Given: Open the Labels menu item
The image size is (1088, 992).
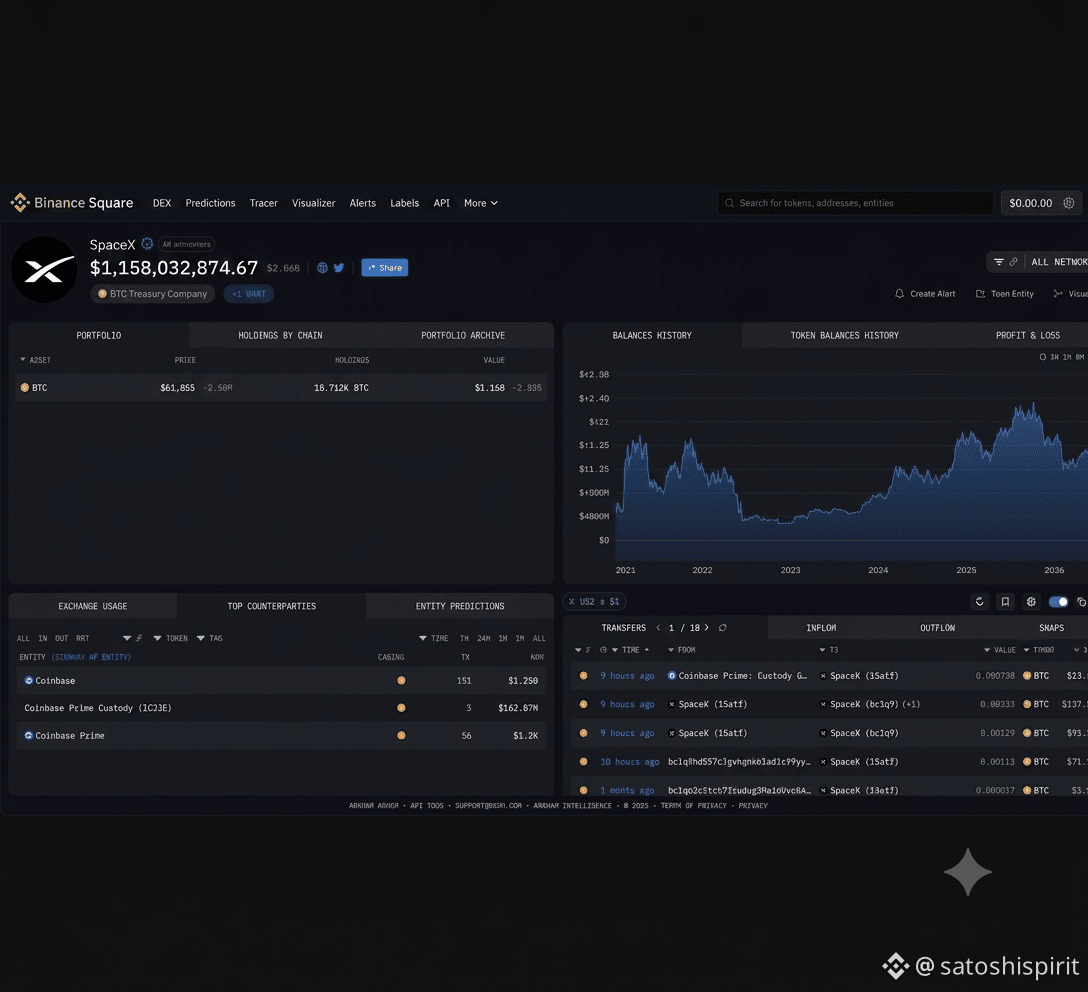Looking at the screenshot, I should pos(405,203).
